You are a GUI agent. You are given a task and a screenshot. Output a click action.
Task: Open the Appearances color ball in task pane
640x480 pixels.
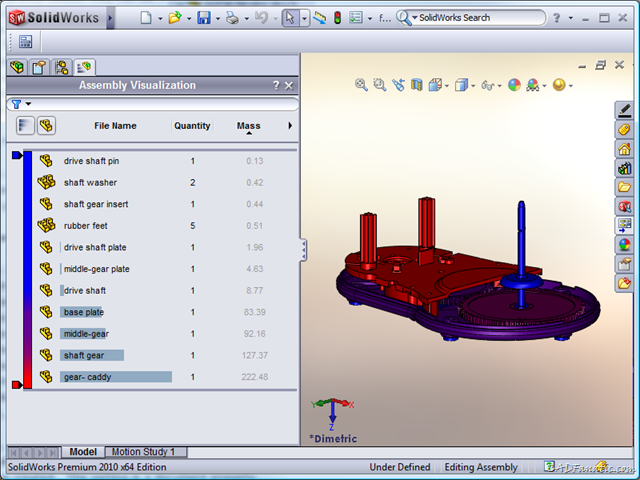pos(624,245)
